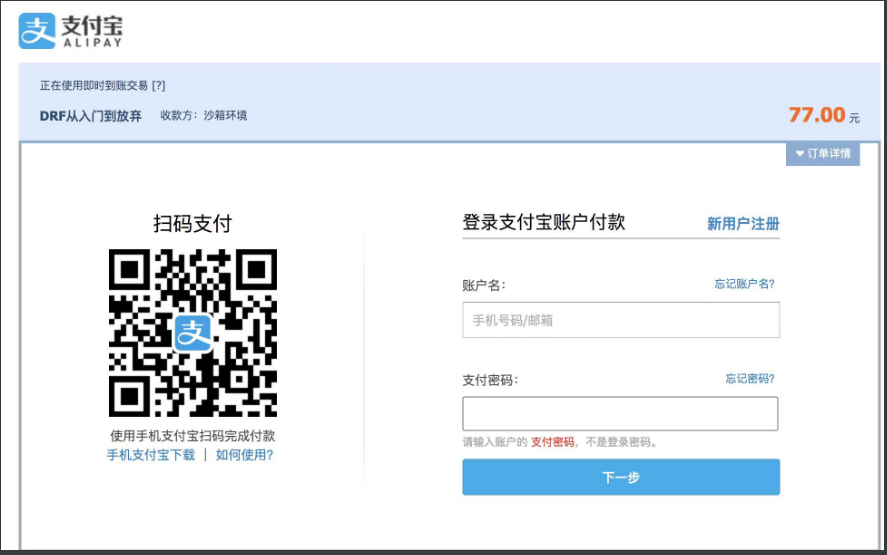Viewport: 887px width, 555px height.
Task: Click the 忘记账户名? link
Action: coord(744,283)
